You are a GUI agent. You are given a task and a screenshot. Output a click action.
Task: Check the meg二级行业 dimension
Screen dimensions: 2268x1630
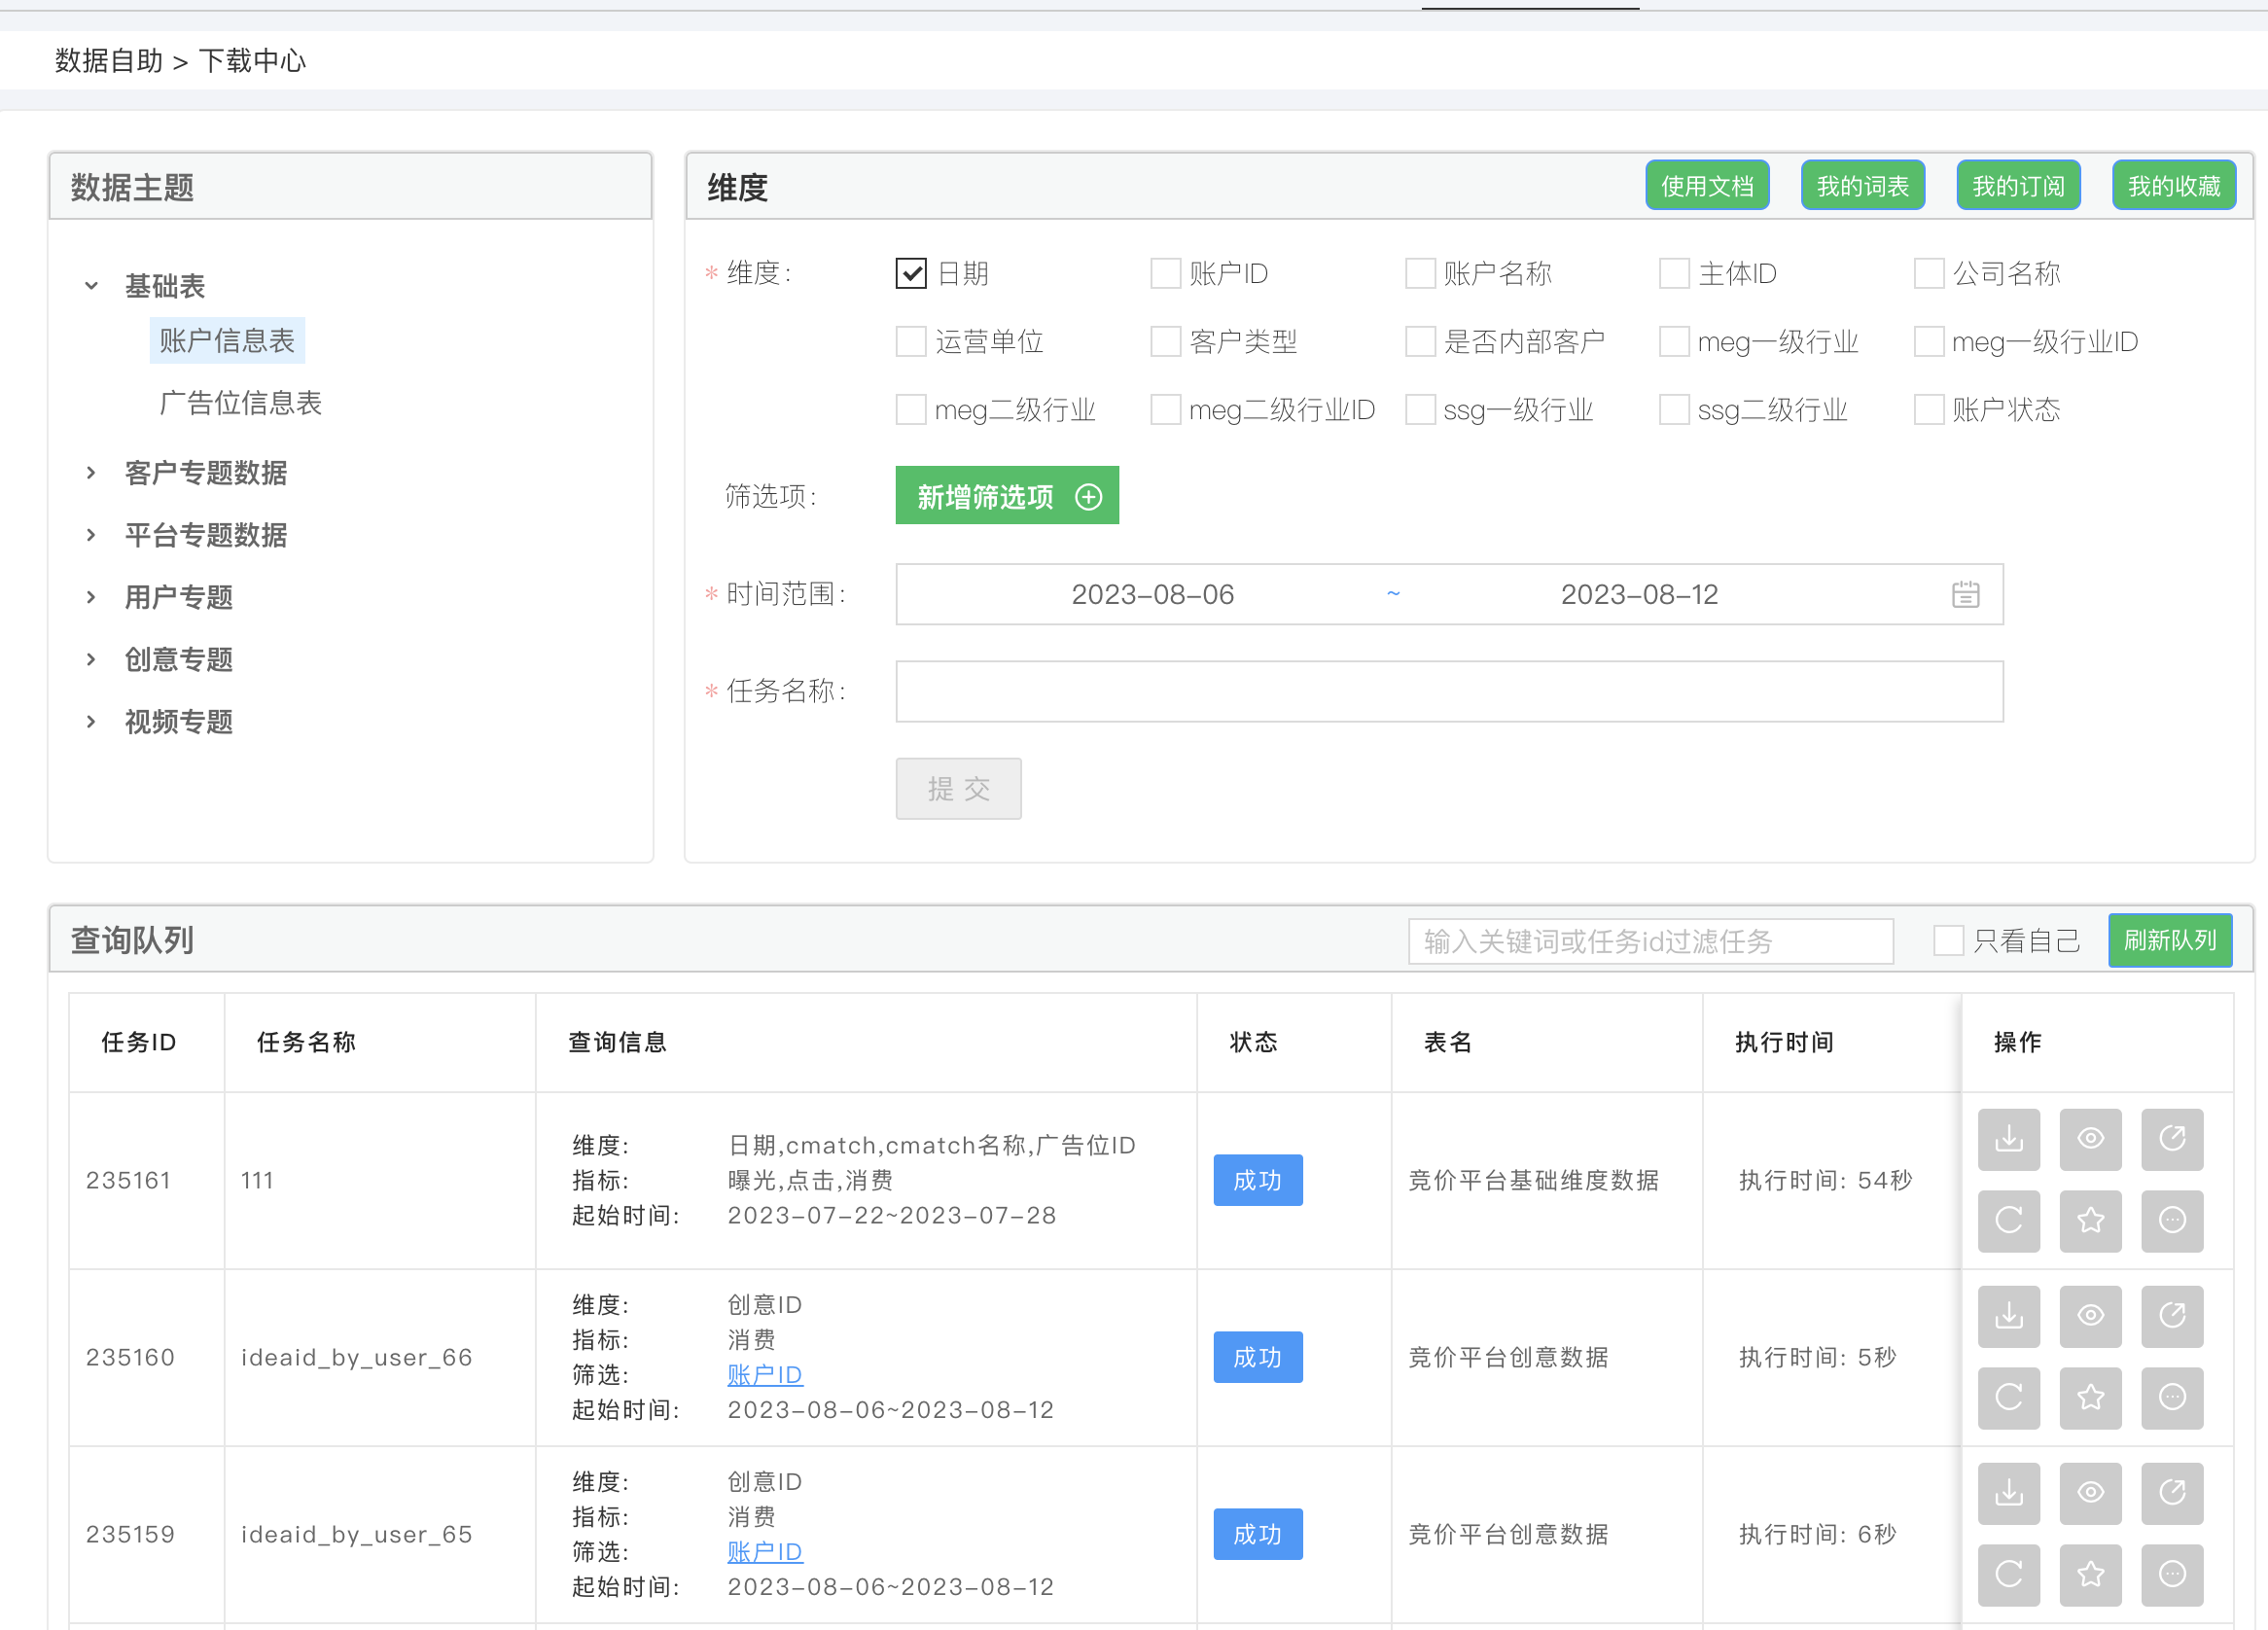click(x=911, y=409)
